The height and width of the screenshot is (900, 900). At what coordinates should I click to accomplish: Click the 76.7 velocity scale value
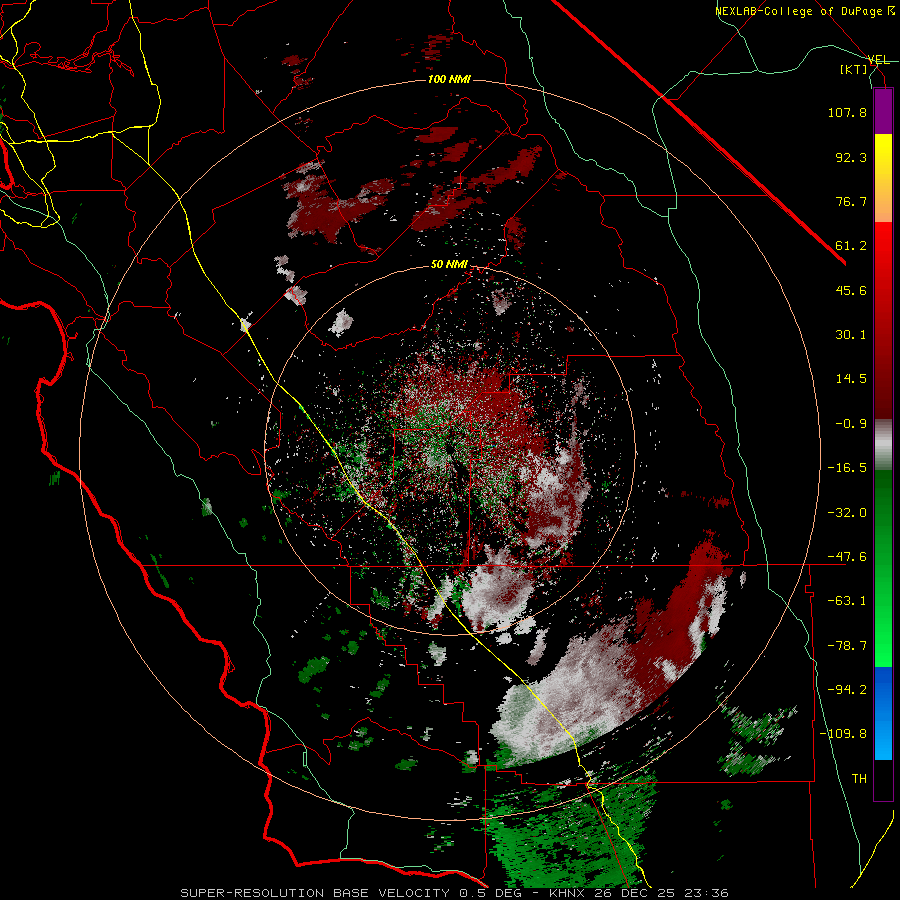[851, 201]
